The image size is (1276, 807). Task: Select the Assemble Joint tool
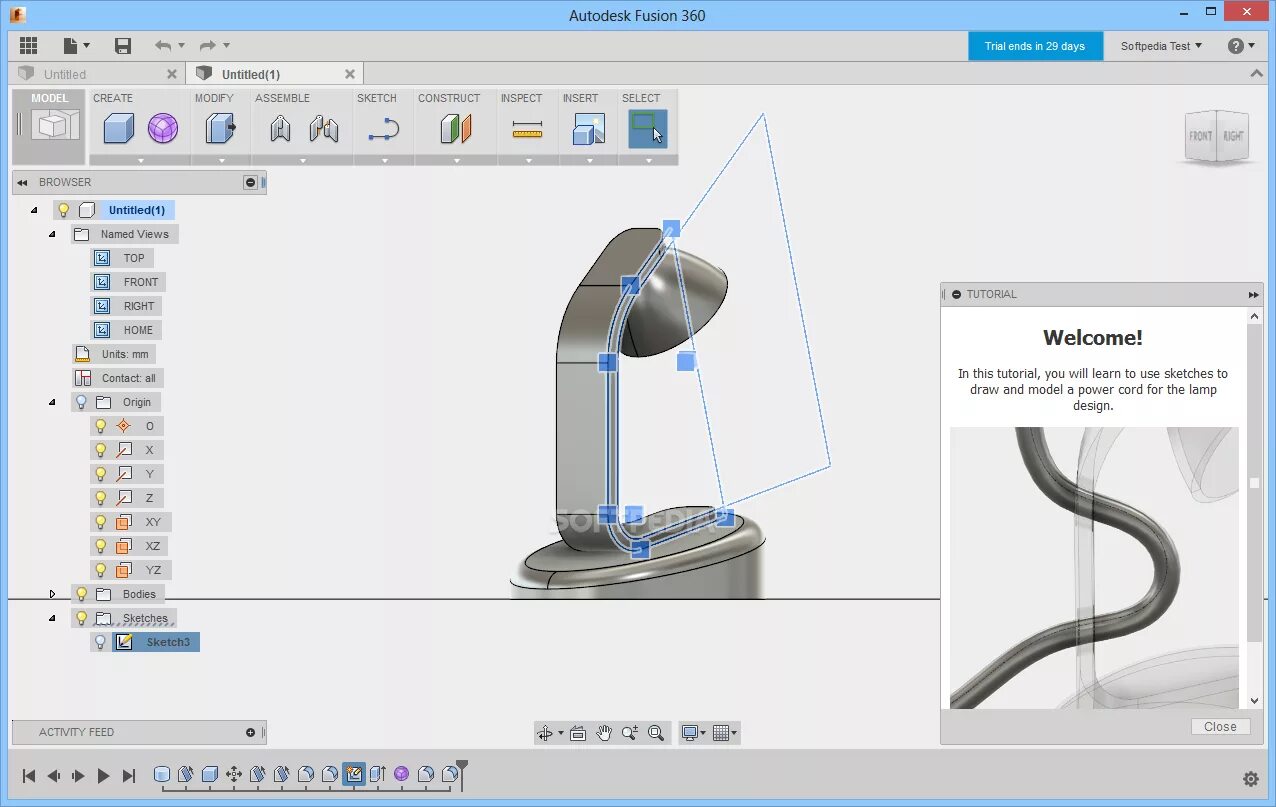coord(324,128)
